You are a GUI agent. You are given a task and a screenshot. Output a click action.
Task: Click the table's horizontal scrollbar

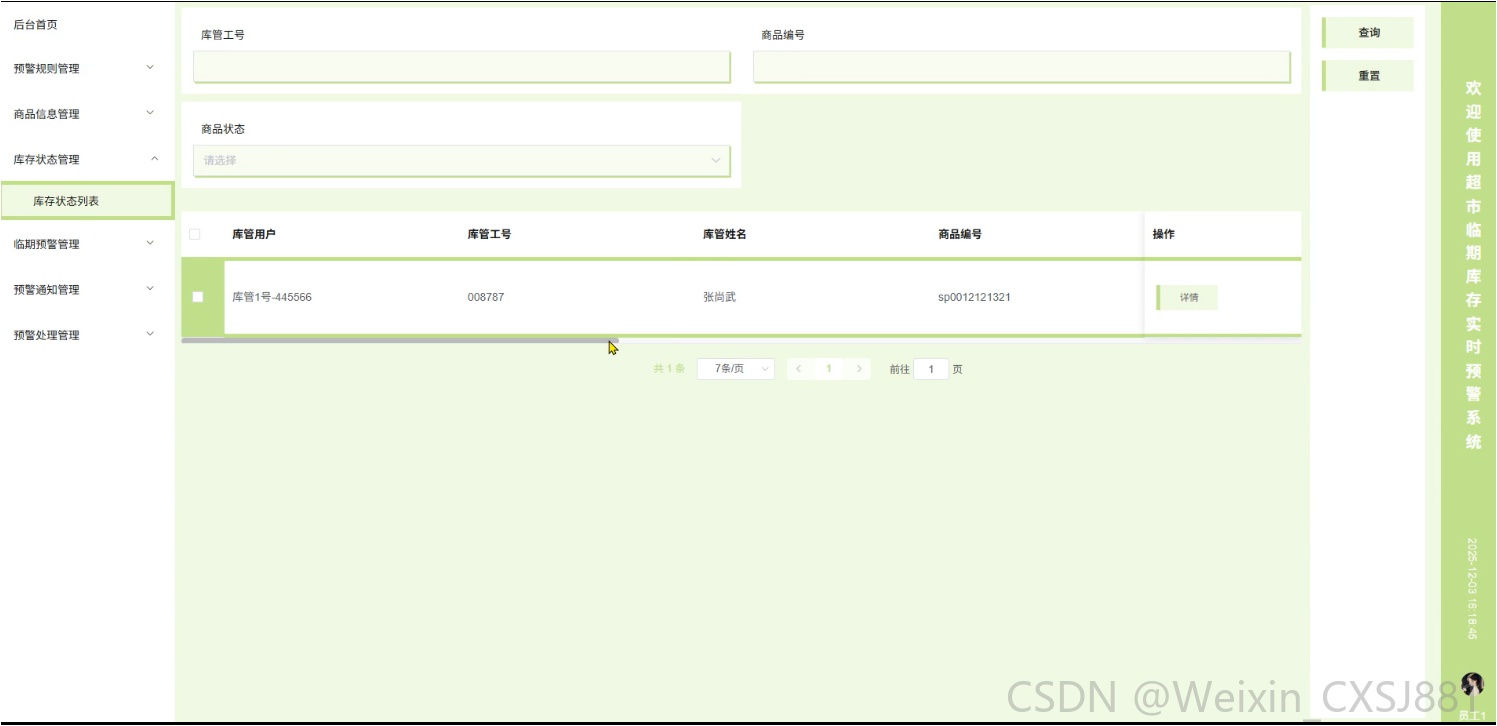tap(400, 341)
